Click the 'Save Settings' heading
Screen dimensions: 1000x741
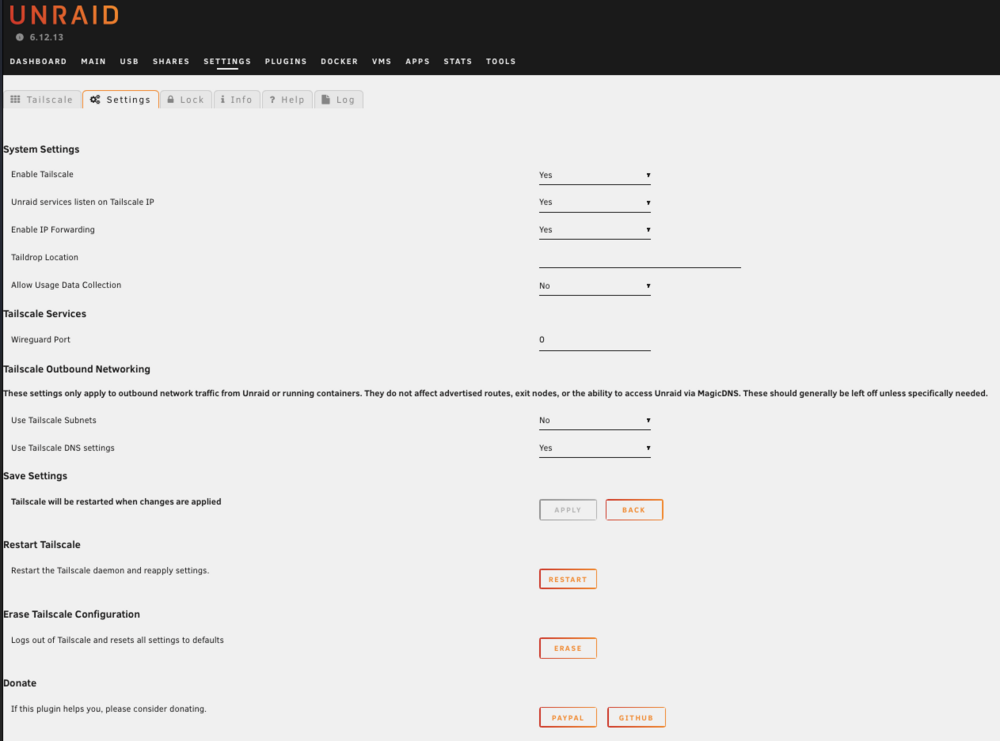(35, 476)
